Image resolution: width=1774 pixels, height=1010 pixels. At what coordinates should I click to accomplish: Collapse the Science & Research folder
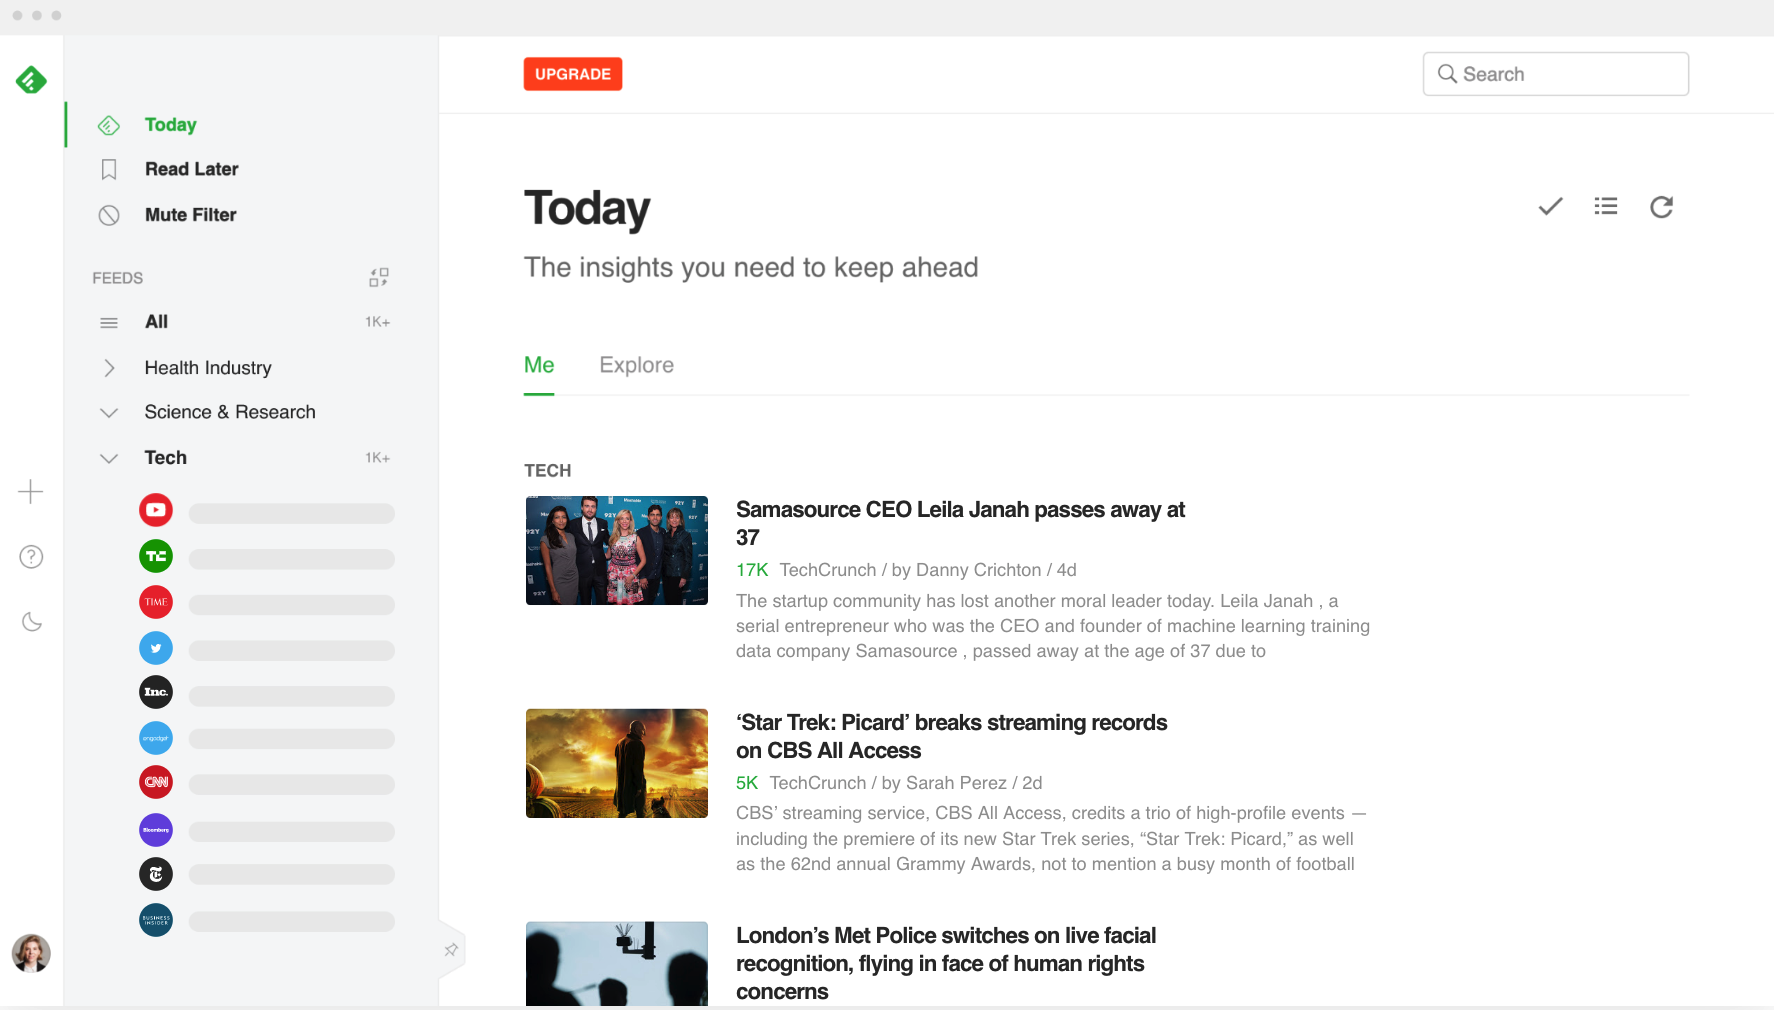click(x=109, y=412)
